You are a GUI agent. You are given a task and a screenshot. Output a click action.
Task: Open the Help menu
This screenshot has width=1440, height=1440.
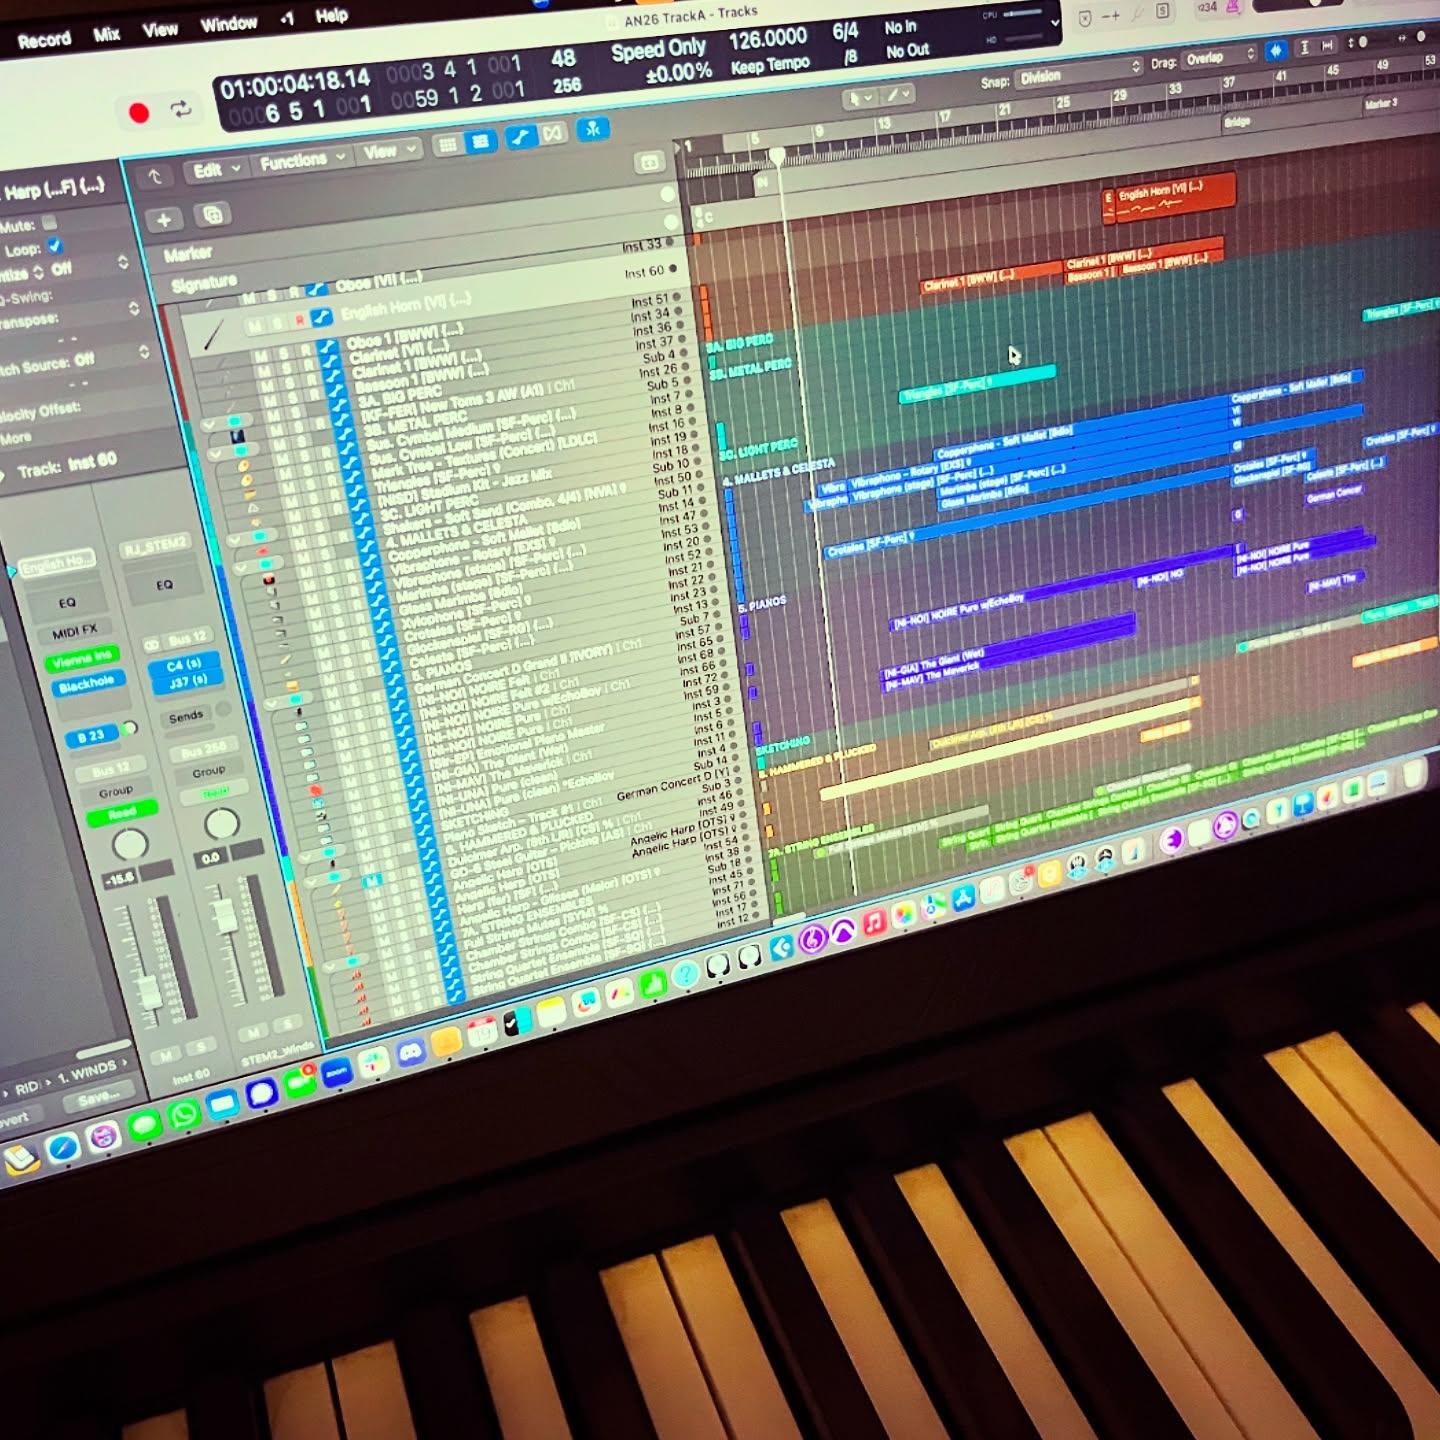tap(332, 16)
